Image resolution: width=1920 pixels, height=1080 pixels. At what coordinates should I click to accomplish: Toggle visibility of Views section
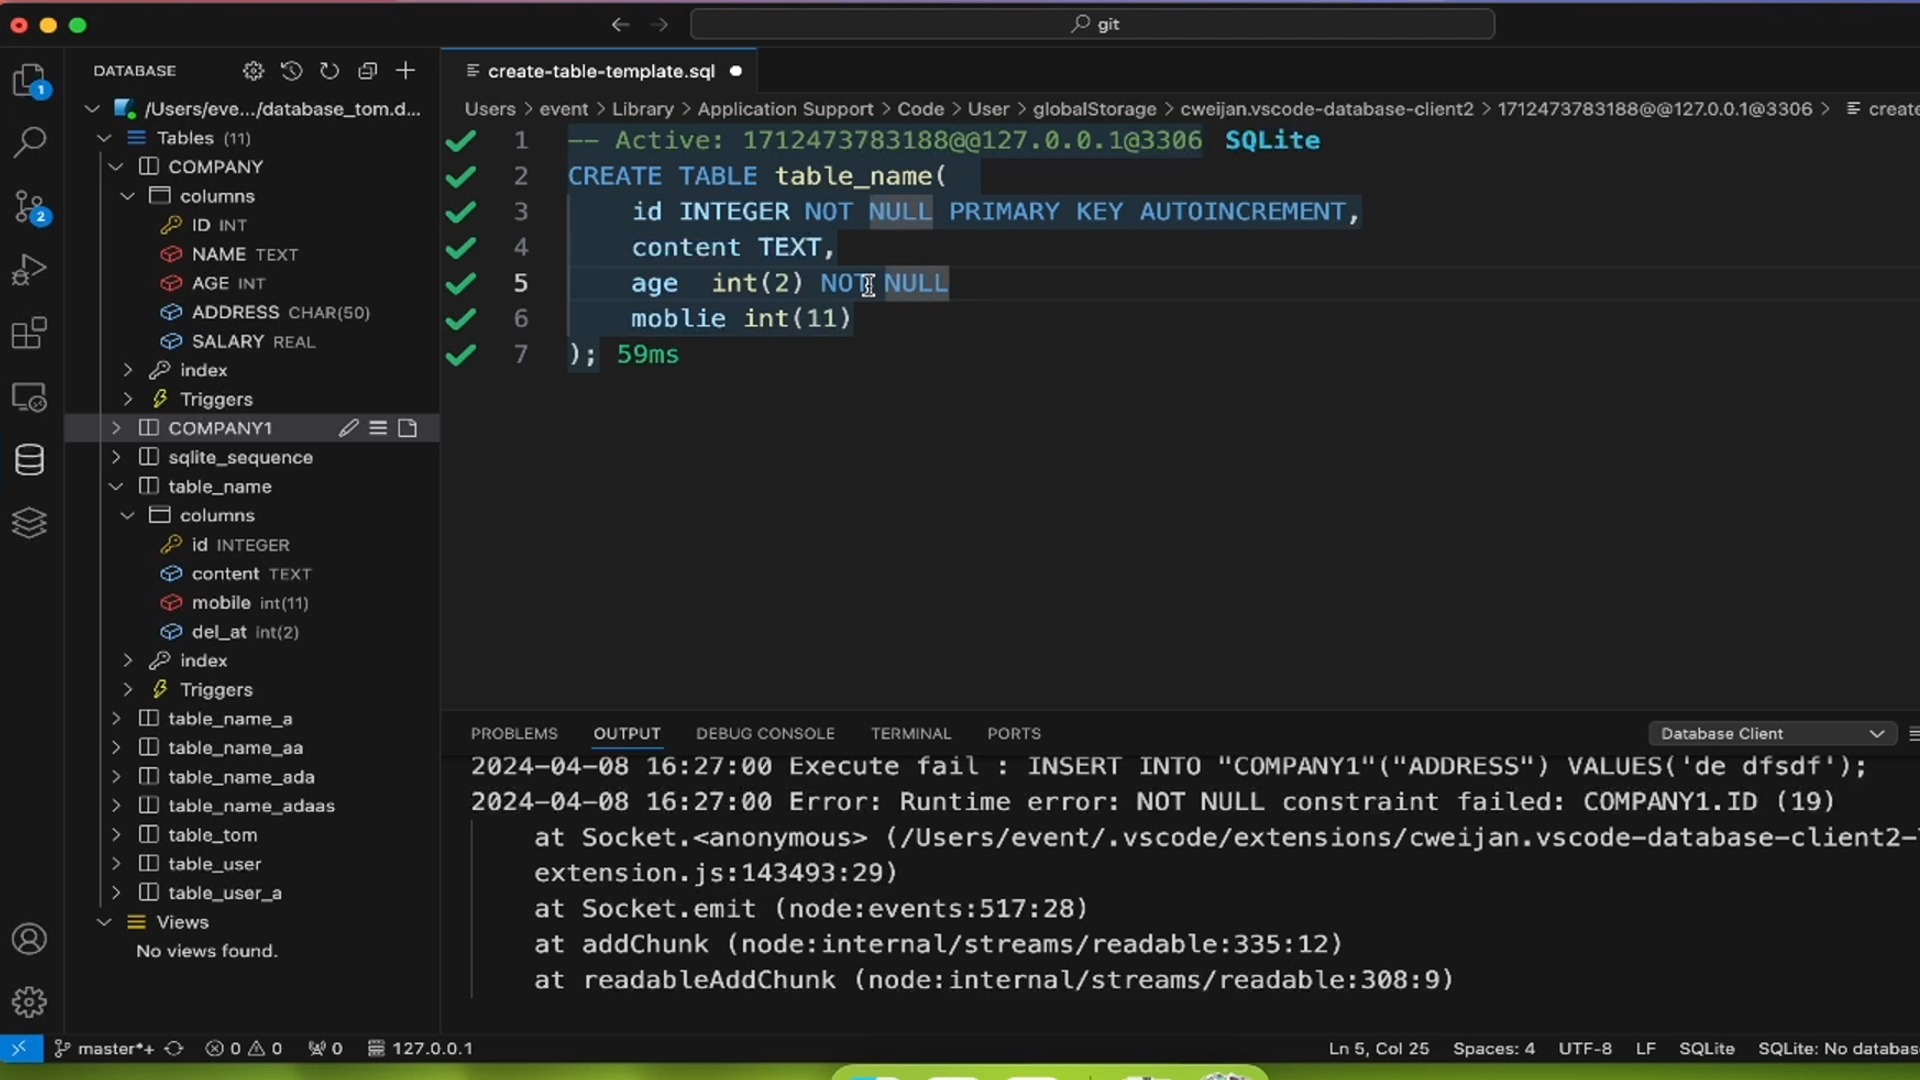tap(103, 922)
